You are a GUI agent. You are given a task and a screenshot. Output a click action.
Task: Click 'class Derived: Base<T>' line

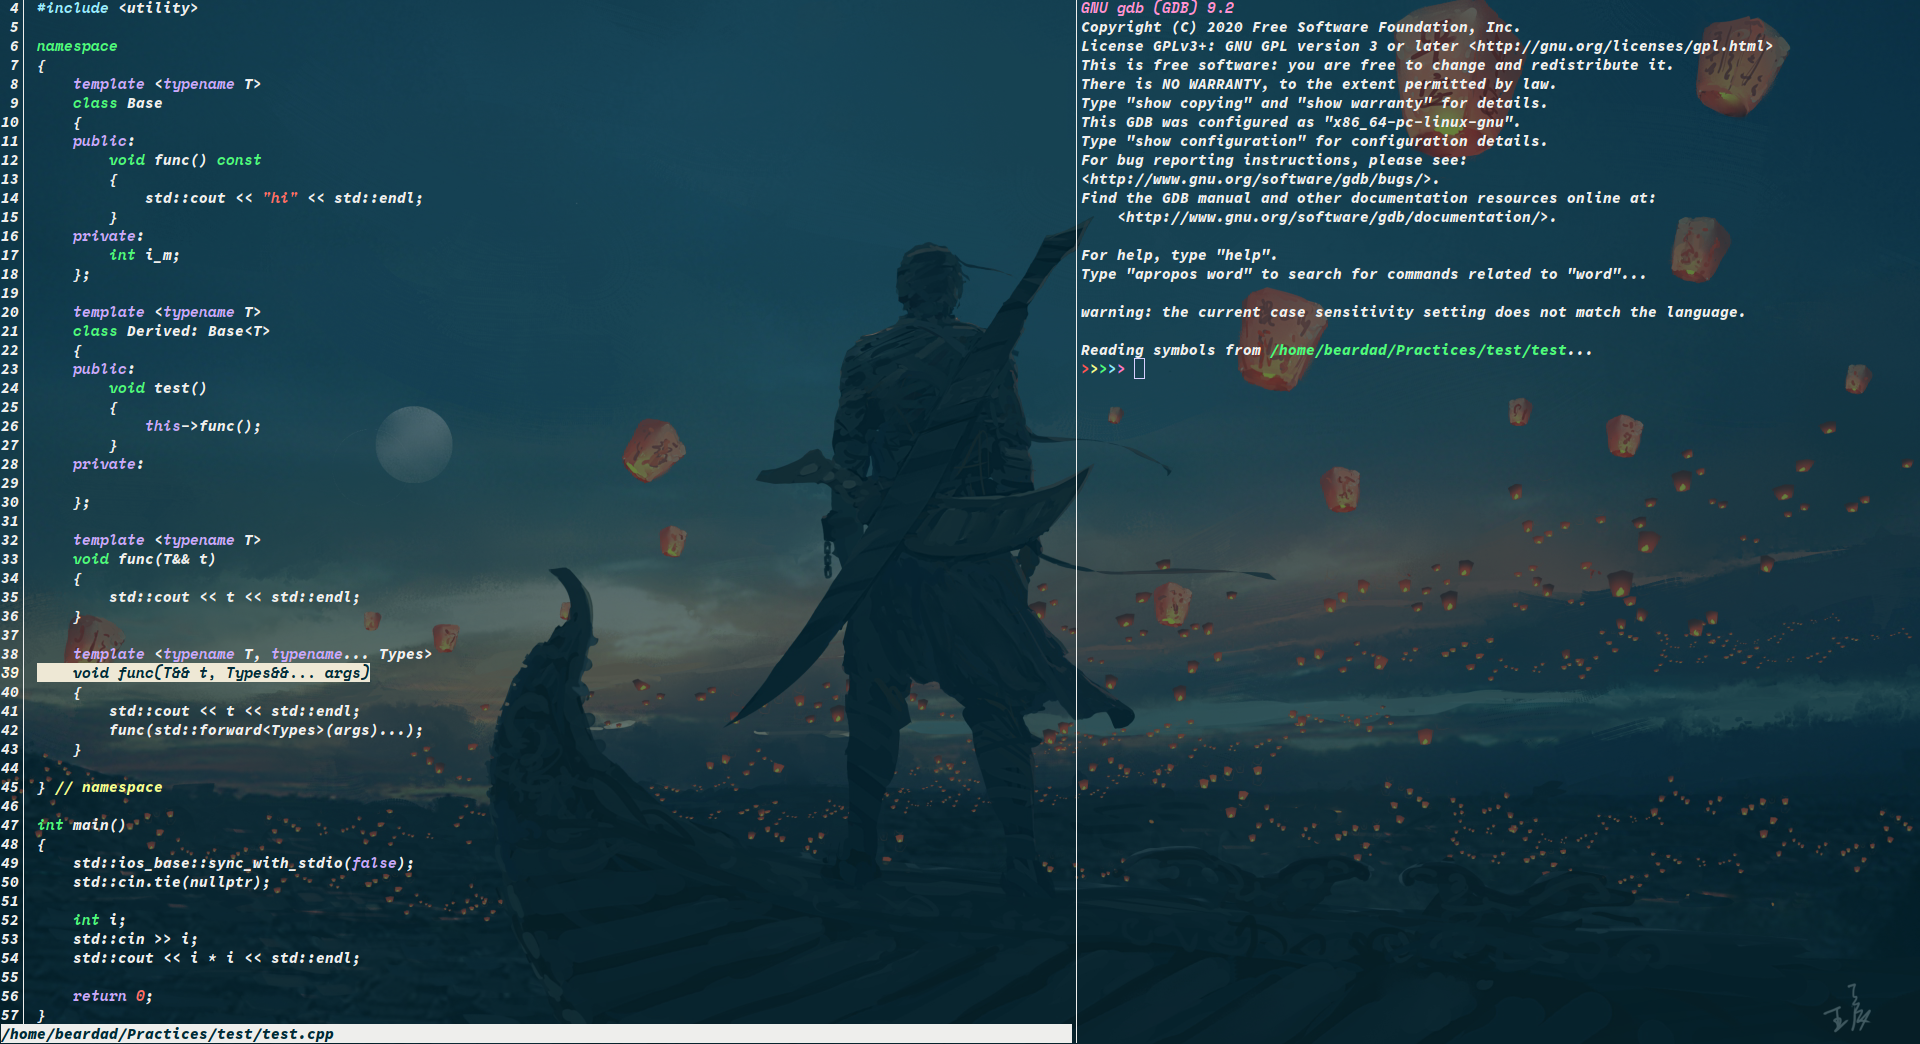tap(171, 331)
